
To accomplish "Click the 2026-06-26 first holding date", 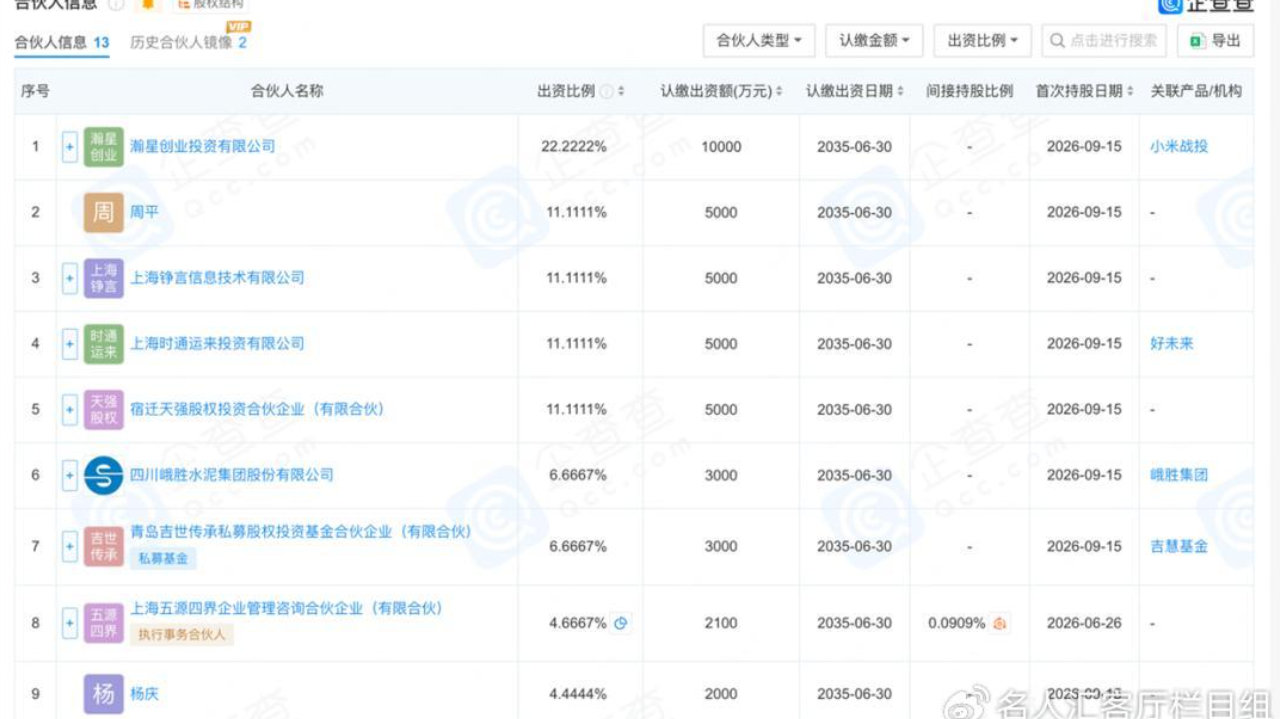I will [1084, 623].
